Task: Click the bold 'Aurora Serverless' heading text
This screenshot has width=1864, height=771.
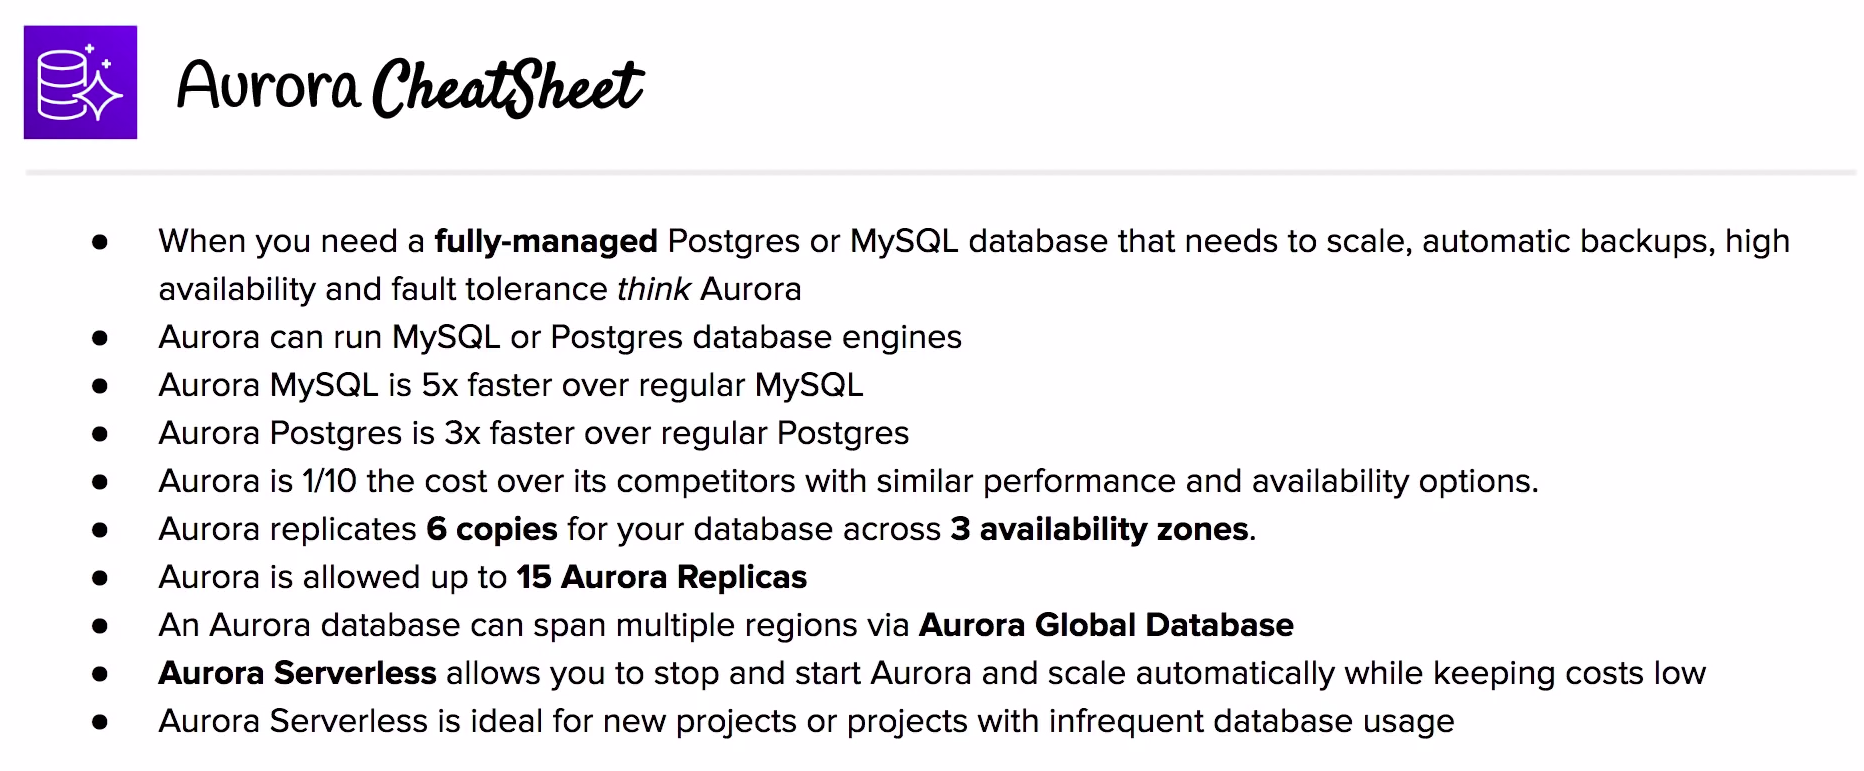Action: click(298, 673)
